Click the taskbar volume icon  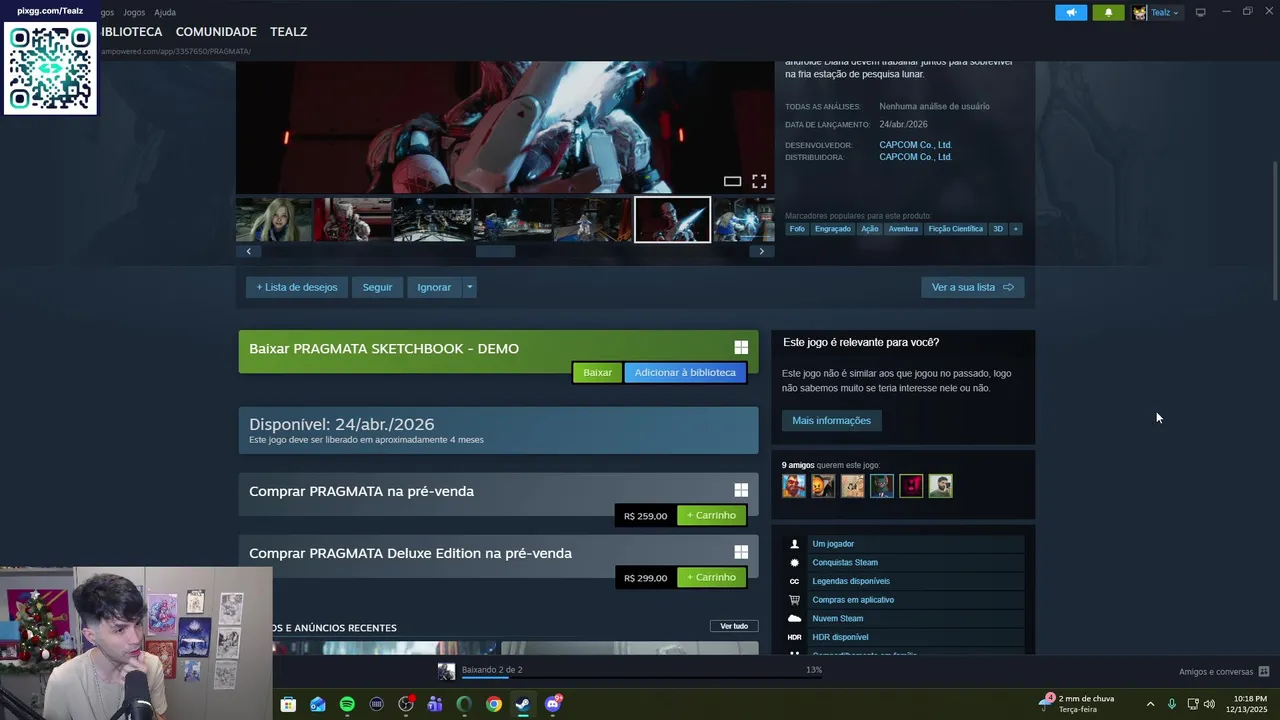[x=1209, y=704]
